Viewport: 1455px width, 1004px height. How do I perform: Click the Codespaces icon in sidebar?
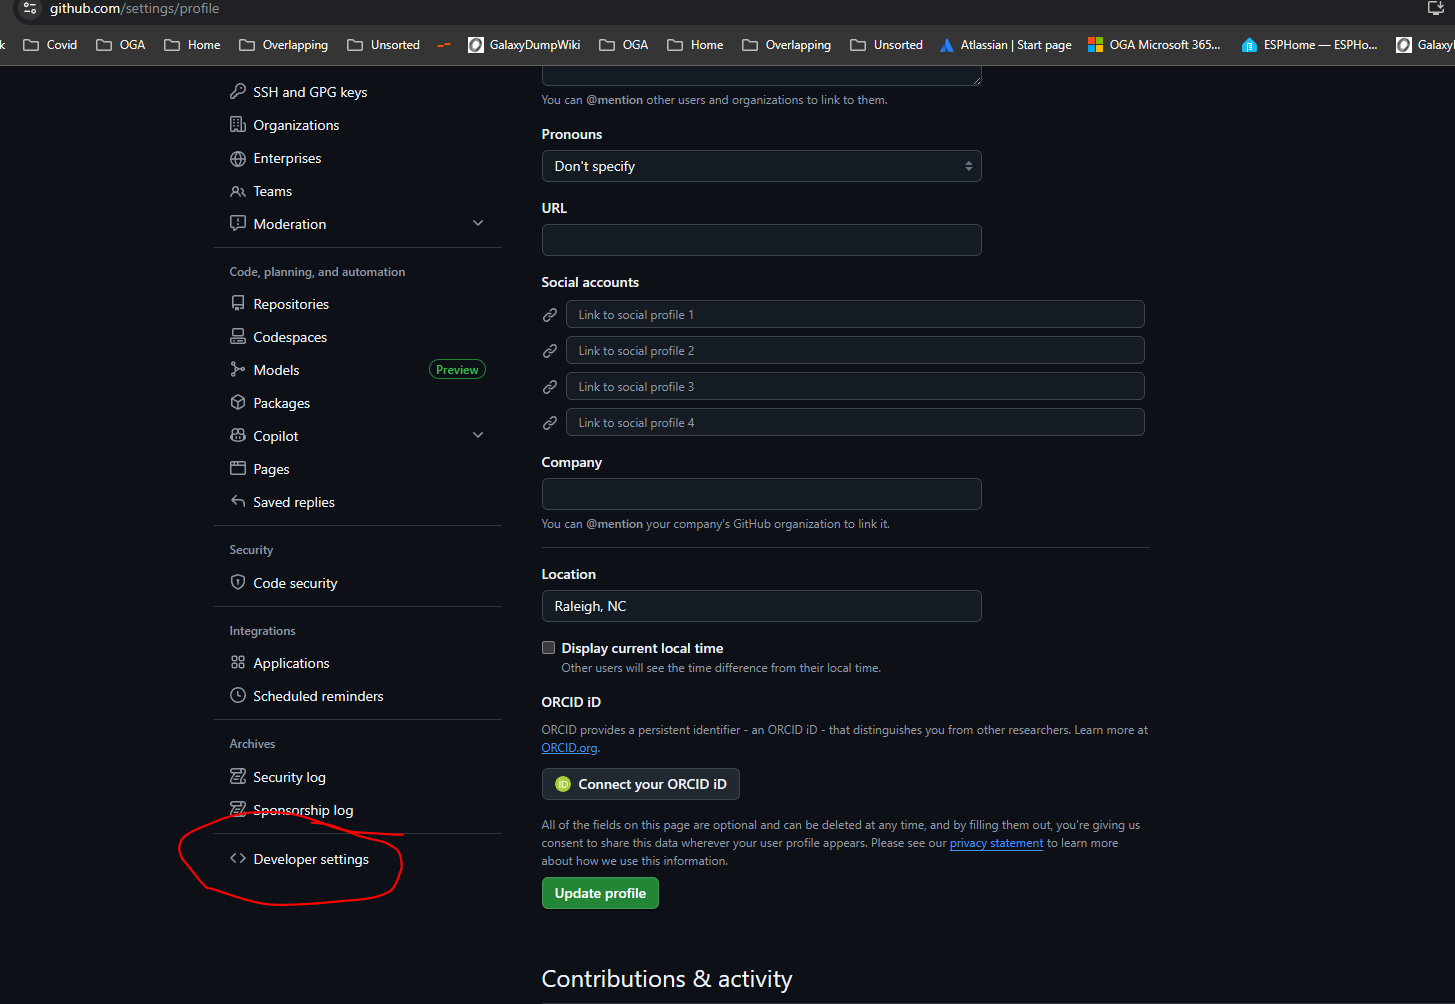click(238, 337)
